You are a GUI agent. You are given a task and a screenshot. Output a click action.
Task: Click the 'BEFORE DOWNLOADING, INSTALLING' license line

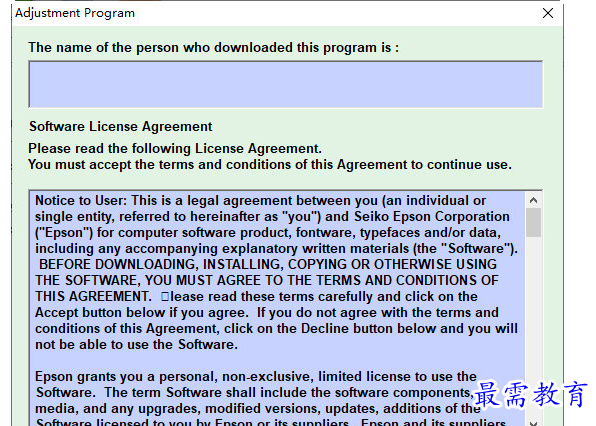[268, 264]
